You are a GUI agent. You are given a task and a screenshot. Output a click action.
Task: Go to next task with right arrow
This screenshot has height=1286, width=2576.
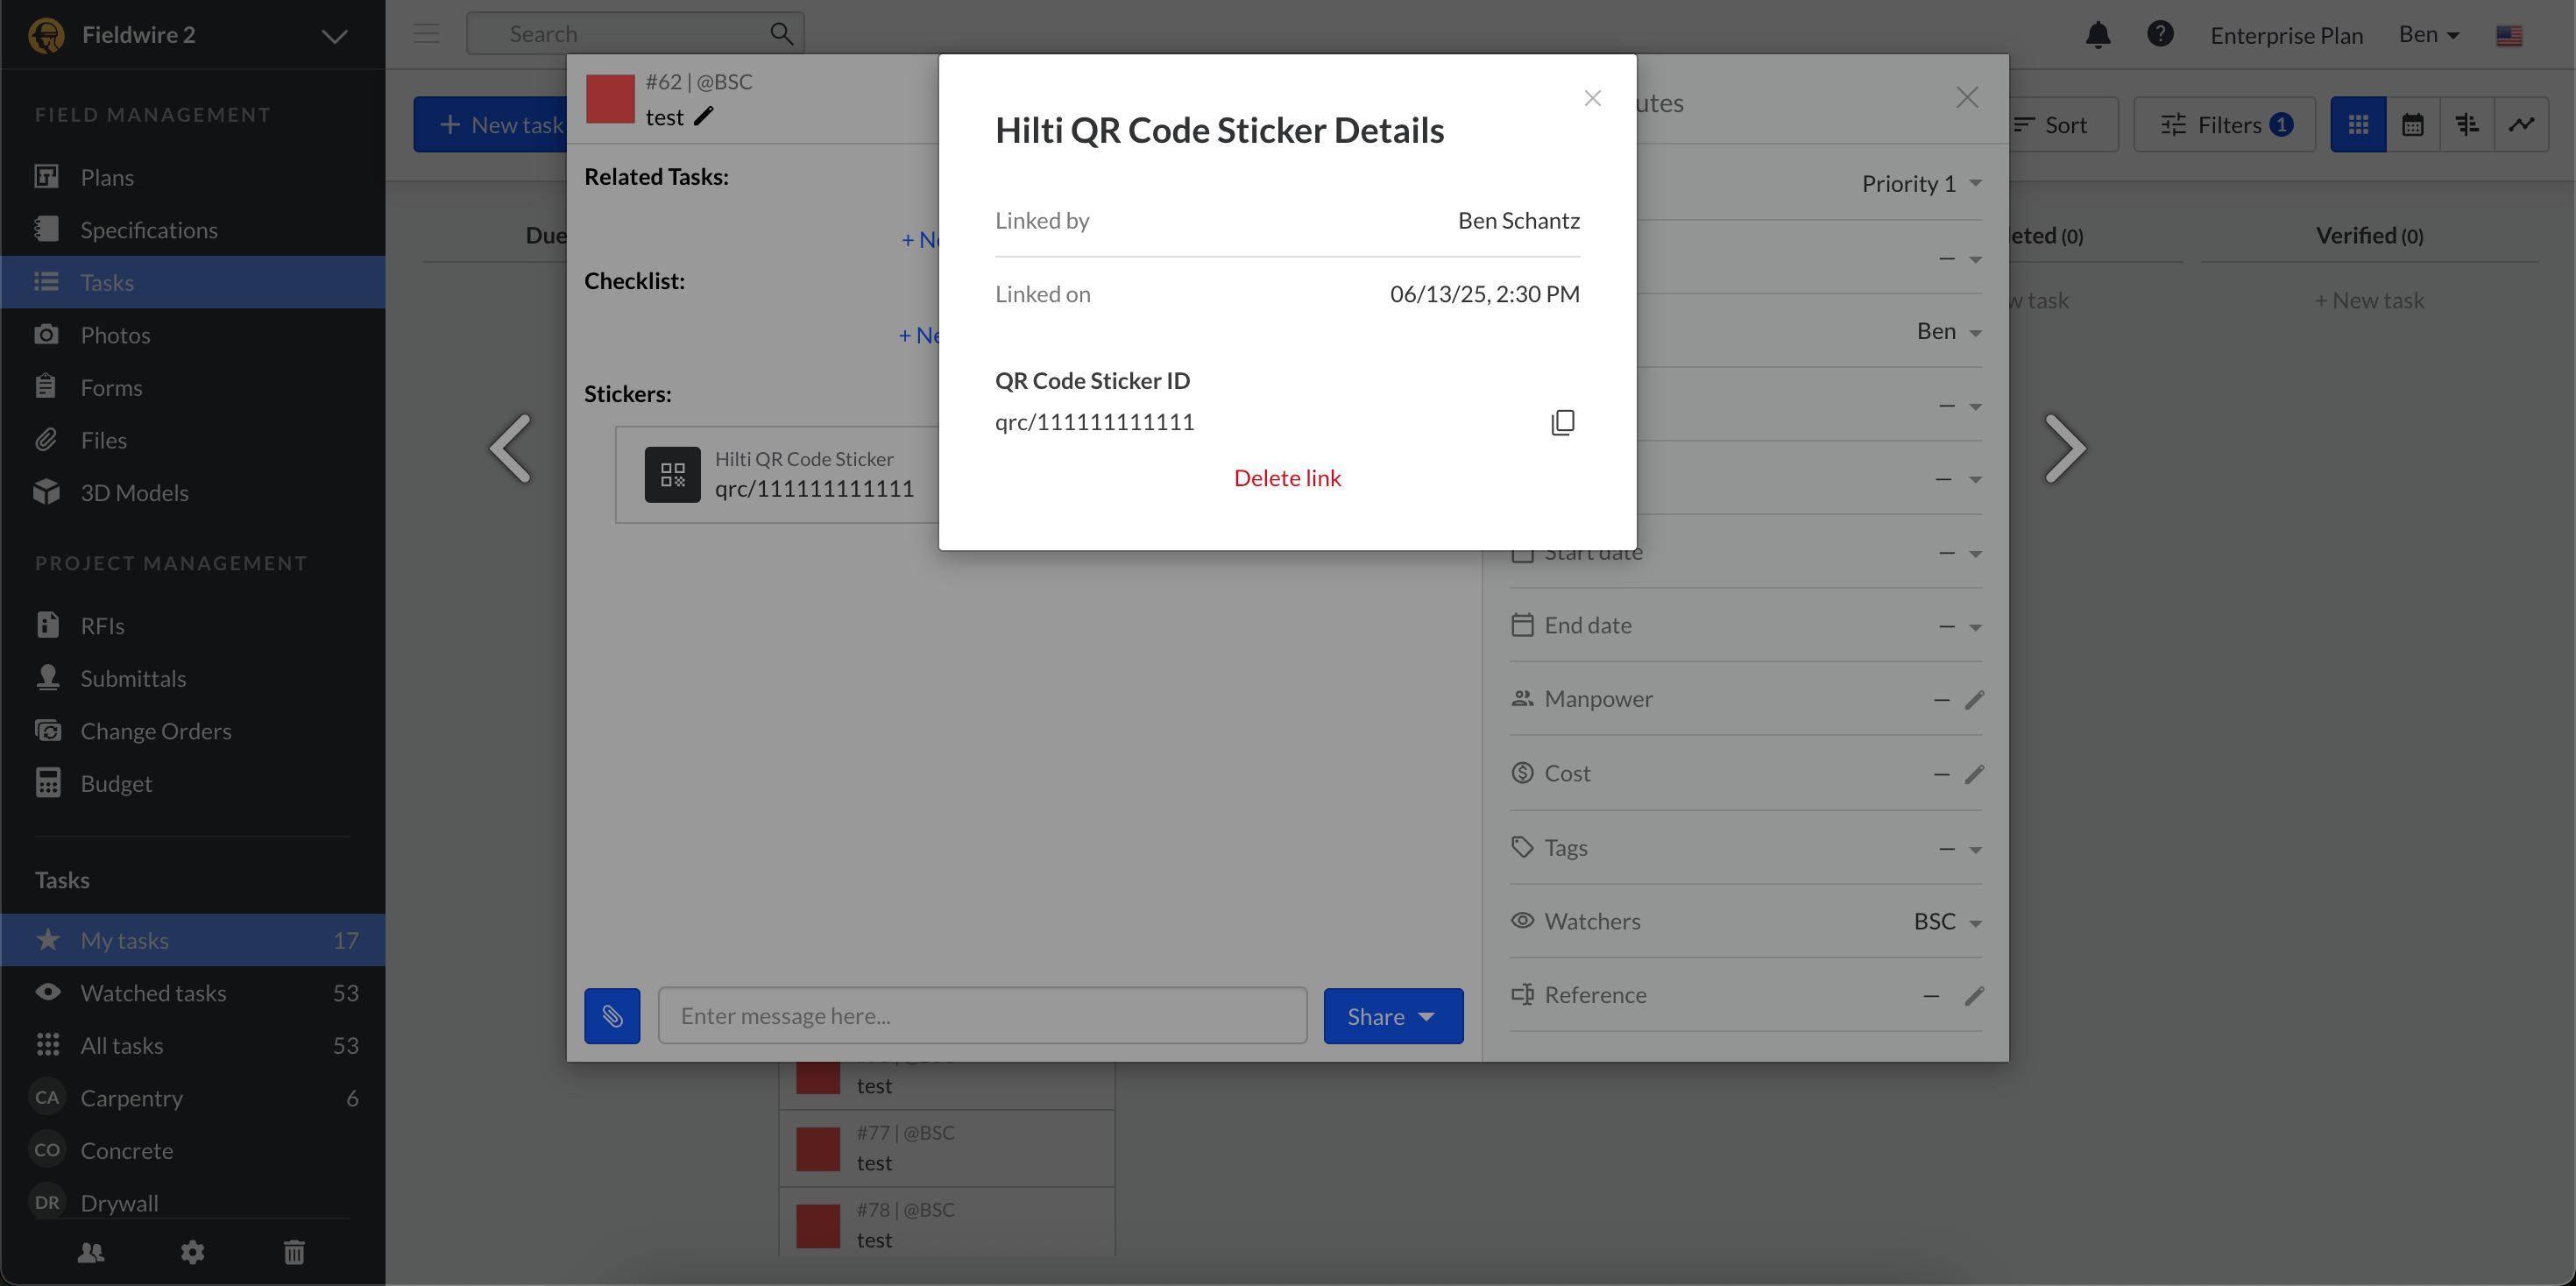pos(2064,448)
